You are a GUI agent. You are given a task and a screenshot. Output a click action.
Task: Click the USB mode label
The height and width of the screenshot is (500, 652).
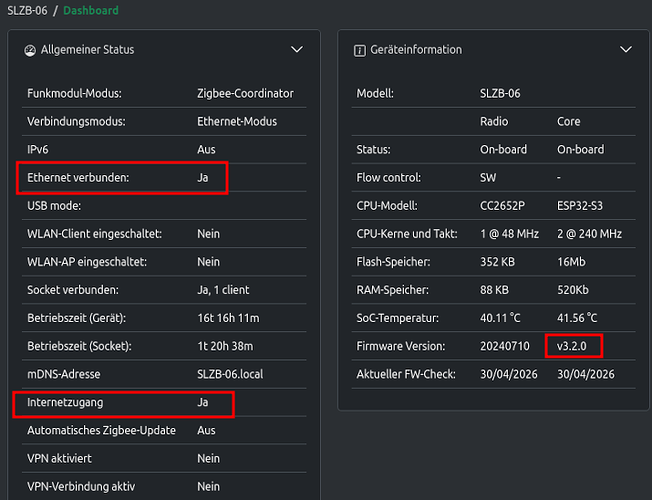click(54, 205)
